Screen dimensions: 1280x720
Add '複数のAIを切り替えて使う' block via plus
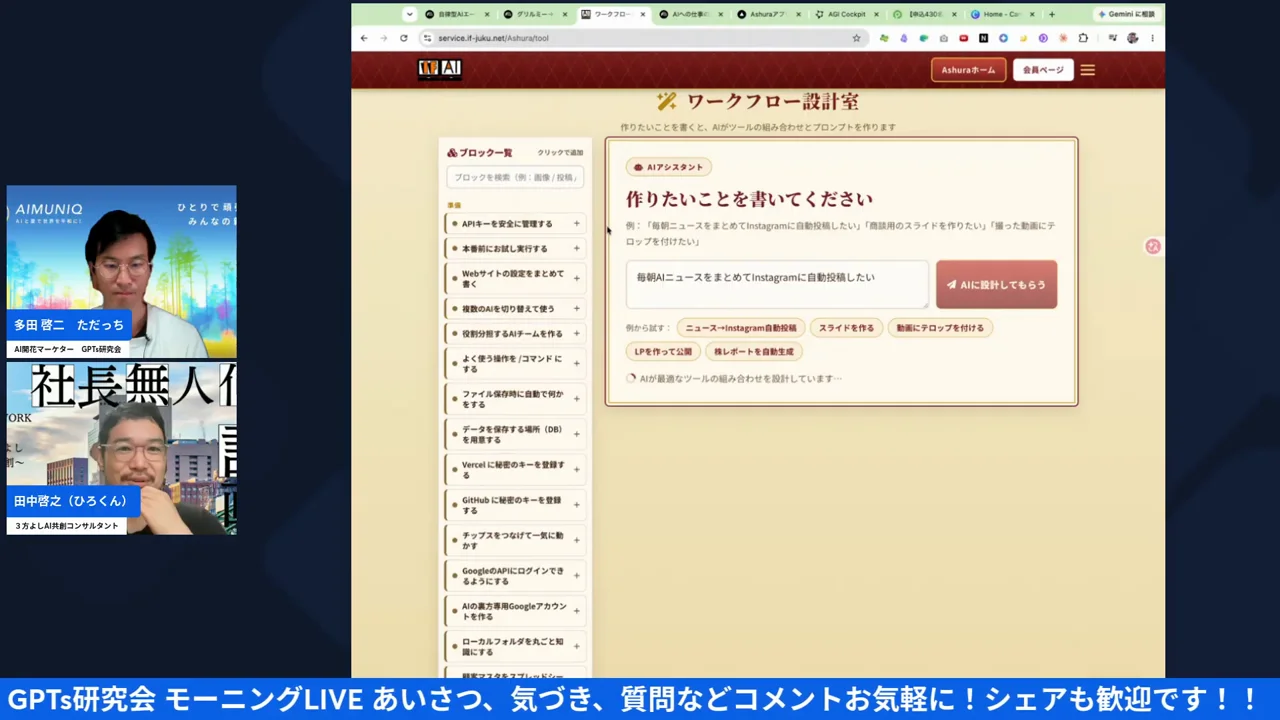pyautogui.click(x=576, y=308)
